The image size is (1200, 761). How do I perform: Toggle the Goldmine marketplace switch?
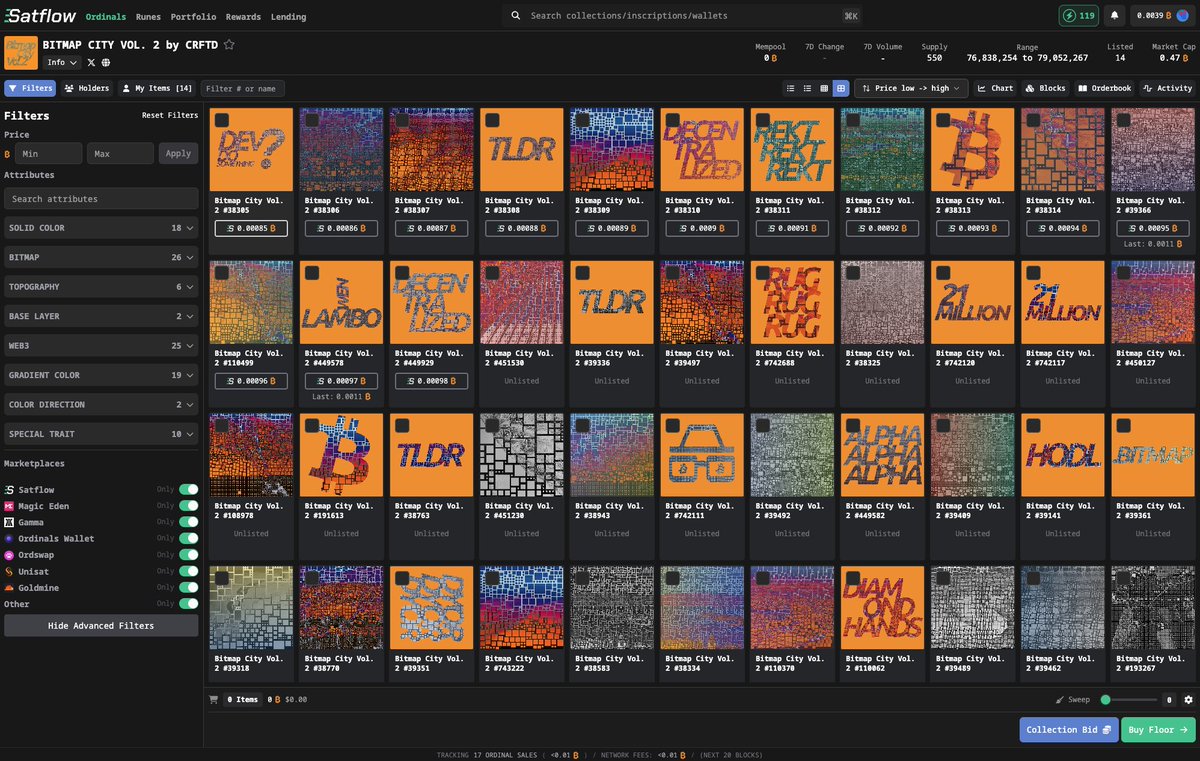188,587
